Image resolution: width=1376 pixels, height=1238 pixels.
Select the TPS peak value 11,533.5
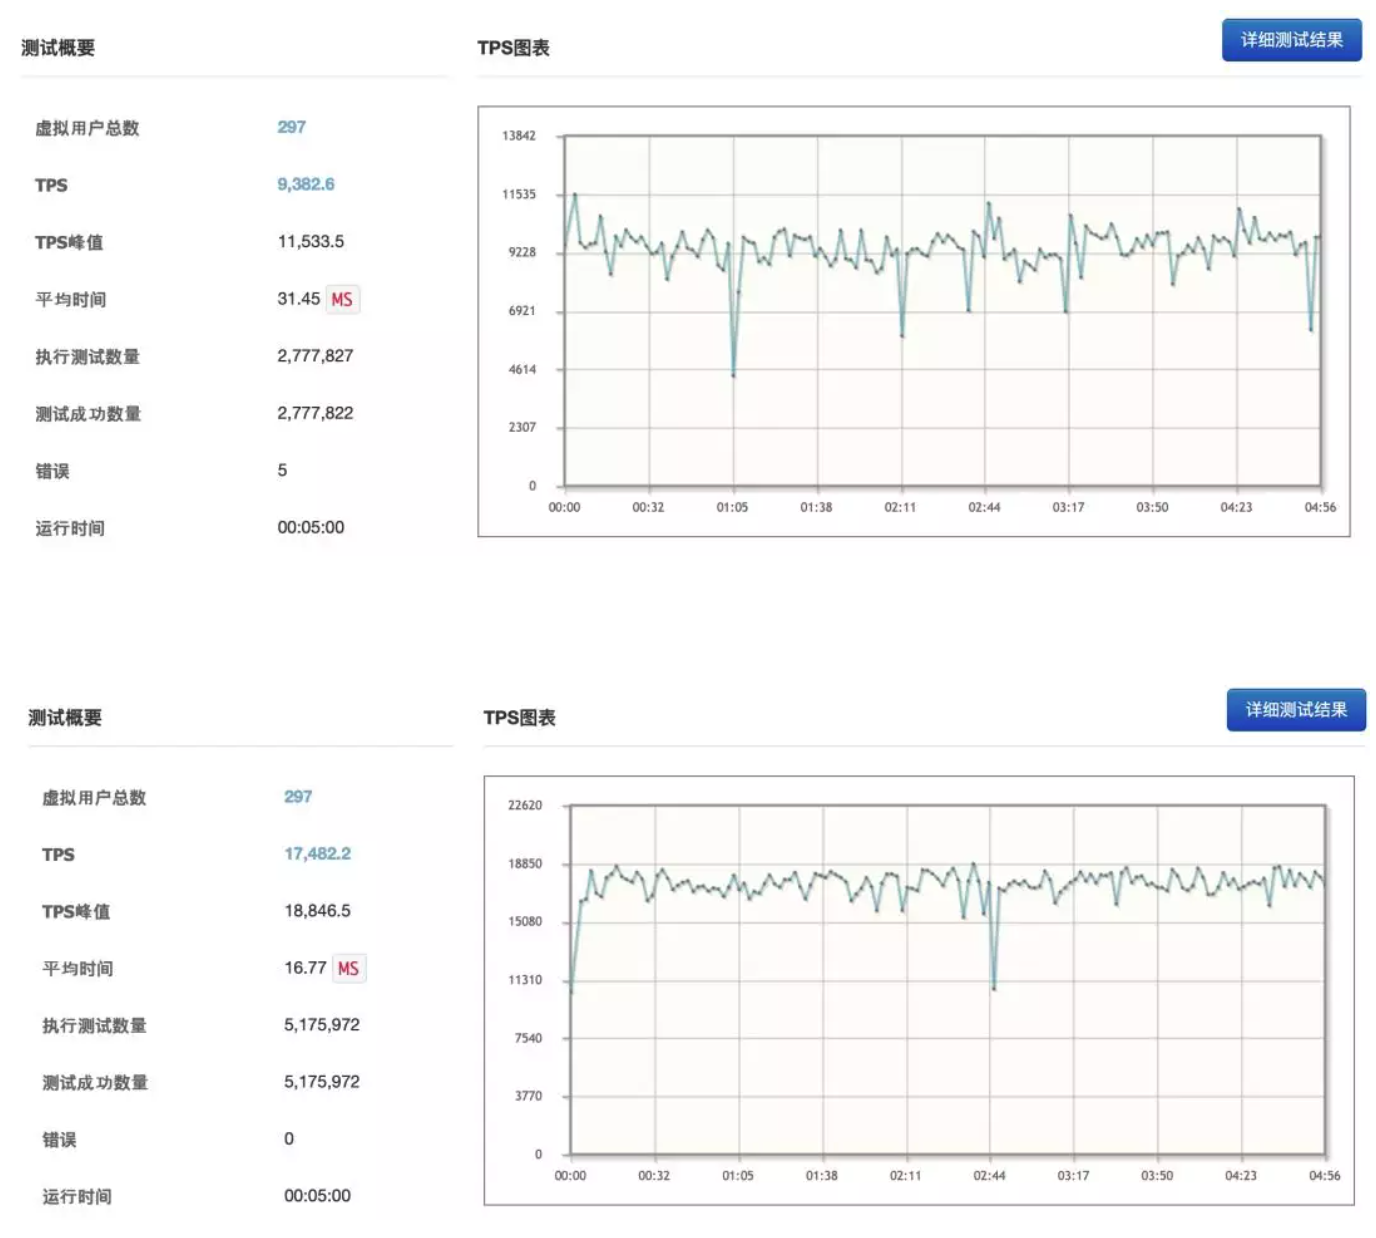311,241
